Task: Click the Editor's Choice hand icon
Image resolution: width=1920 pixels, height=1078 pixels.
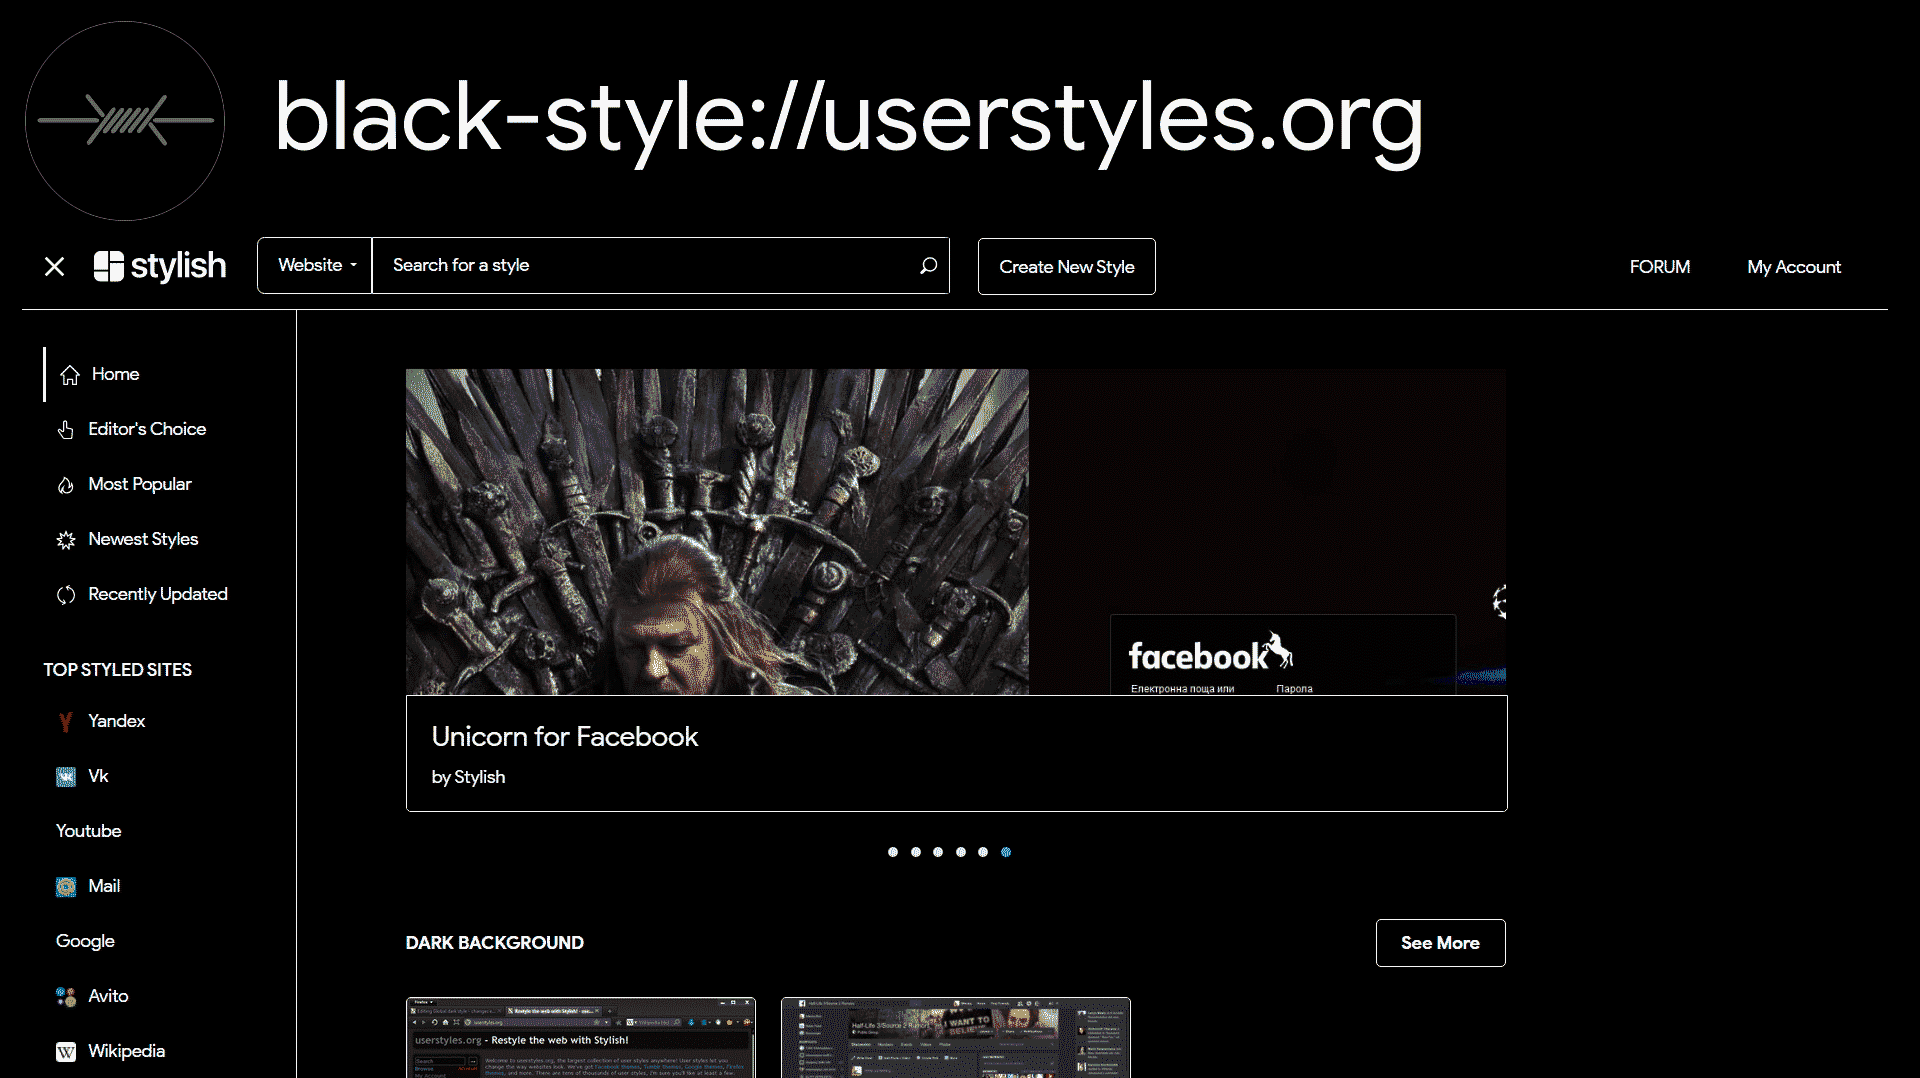Action: pos(66,430)
